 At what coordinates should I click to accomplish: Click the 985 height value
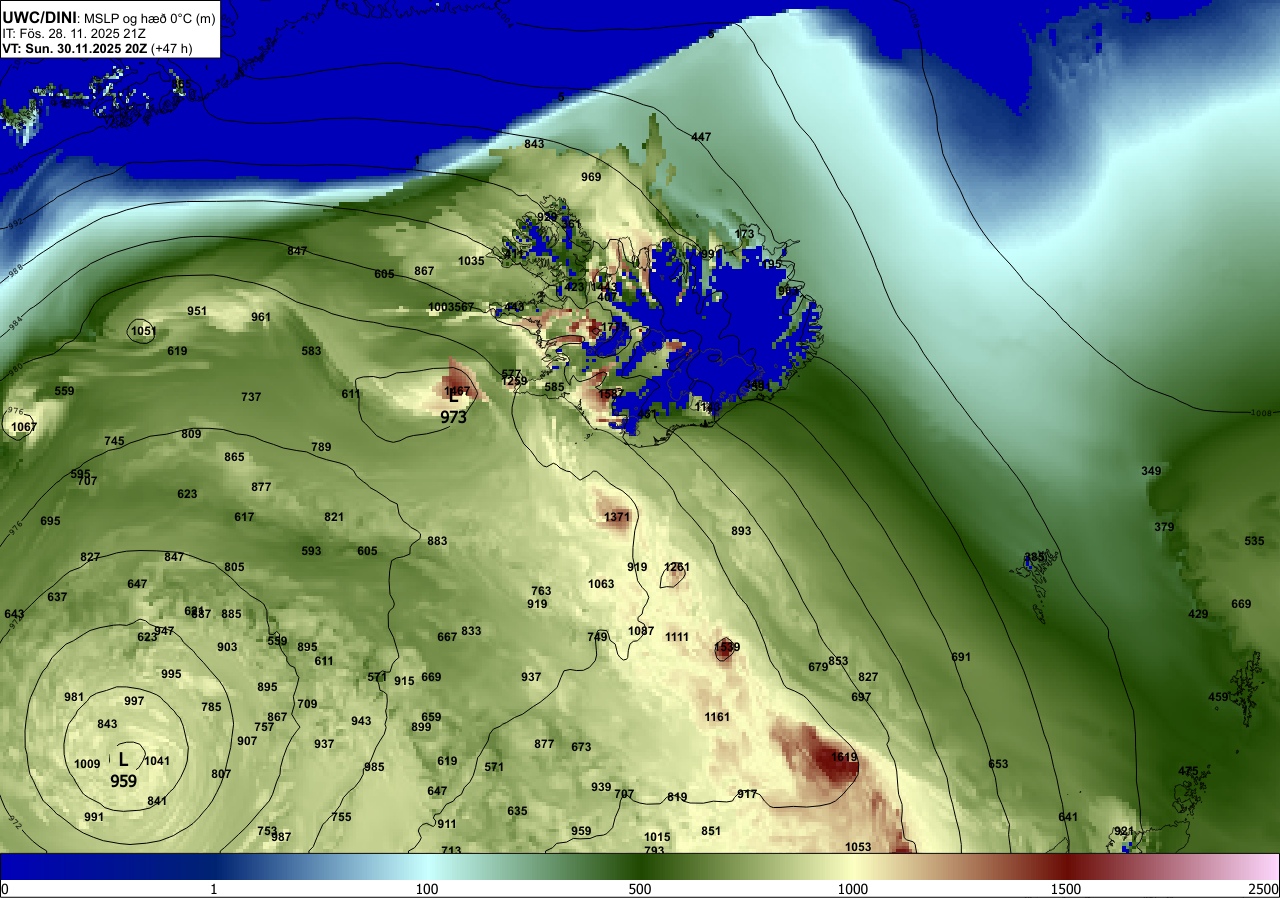[x=374, y=767]
